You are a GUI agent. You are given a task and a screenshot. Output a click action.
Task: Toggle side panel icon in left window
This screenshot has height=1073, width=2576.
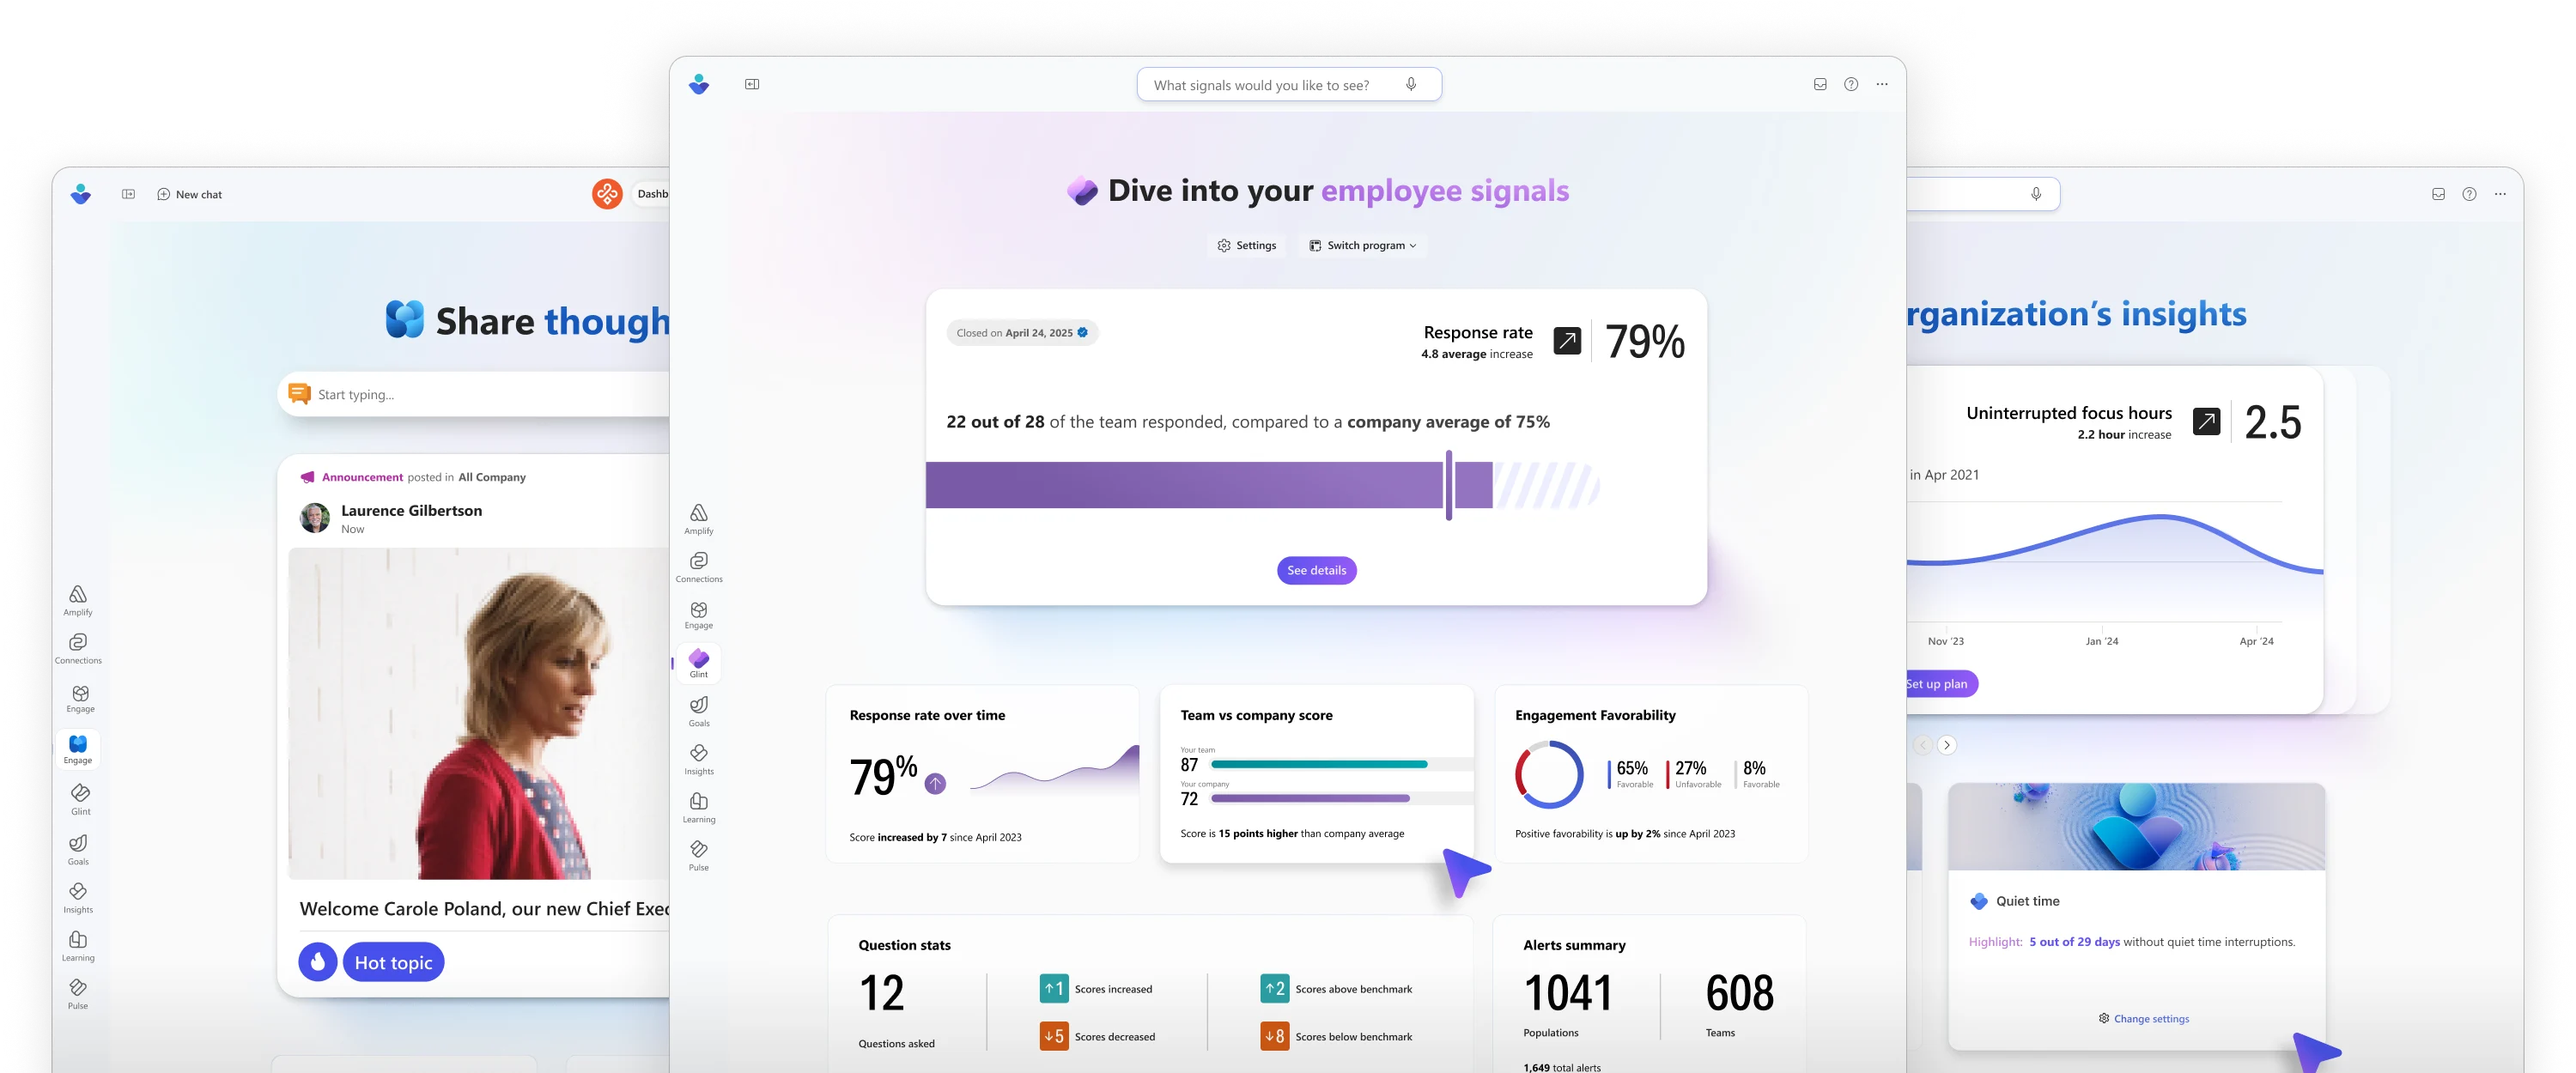[x=129, y=194]
